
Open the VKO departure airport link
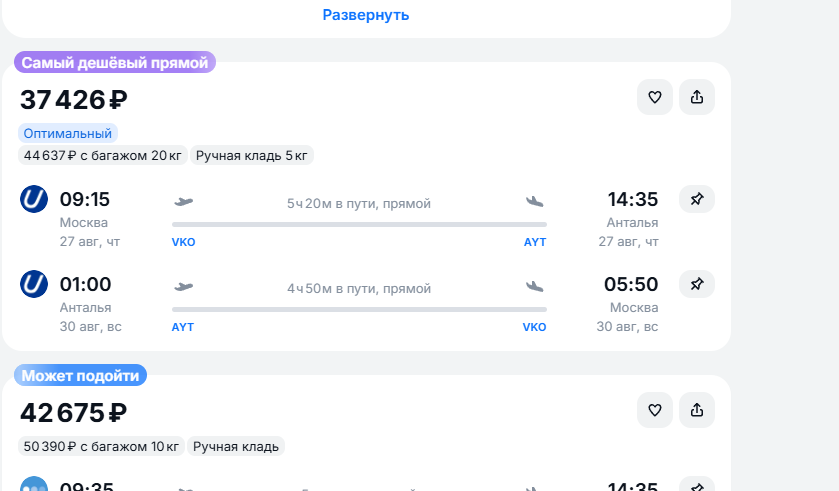[184, 242]
